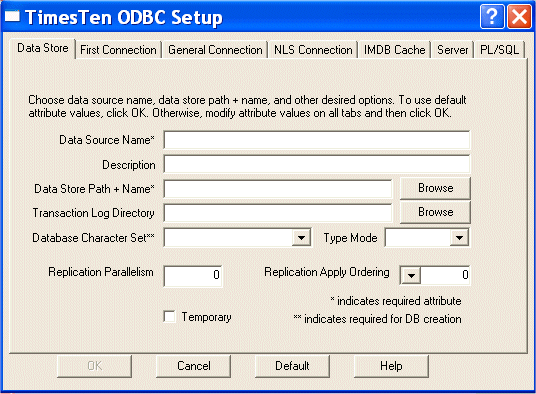The width and height of the screenshot is (536, 394).
Task: Click the 'Replication Parallelism' label
Action: click(101, 272)
